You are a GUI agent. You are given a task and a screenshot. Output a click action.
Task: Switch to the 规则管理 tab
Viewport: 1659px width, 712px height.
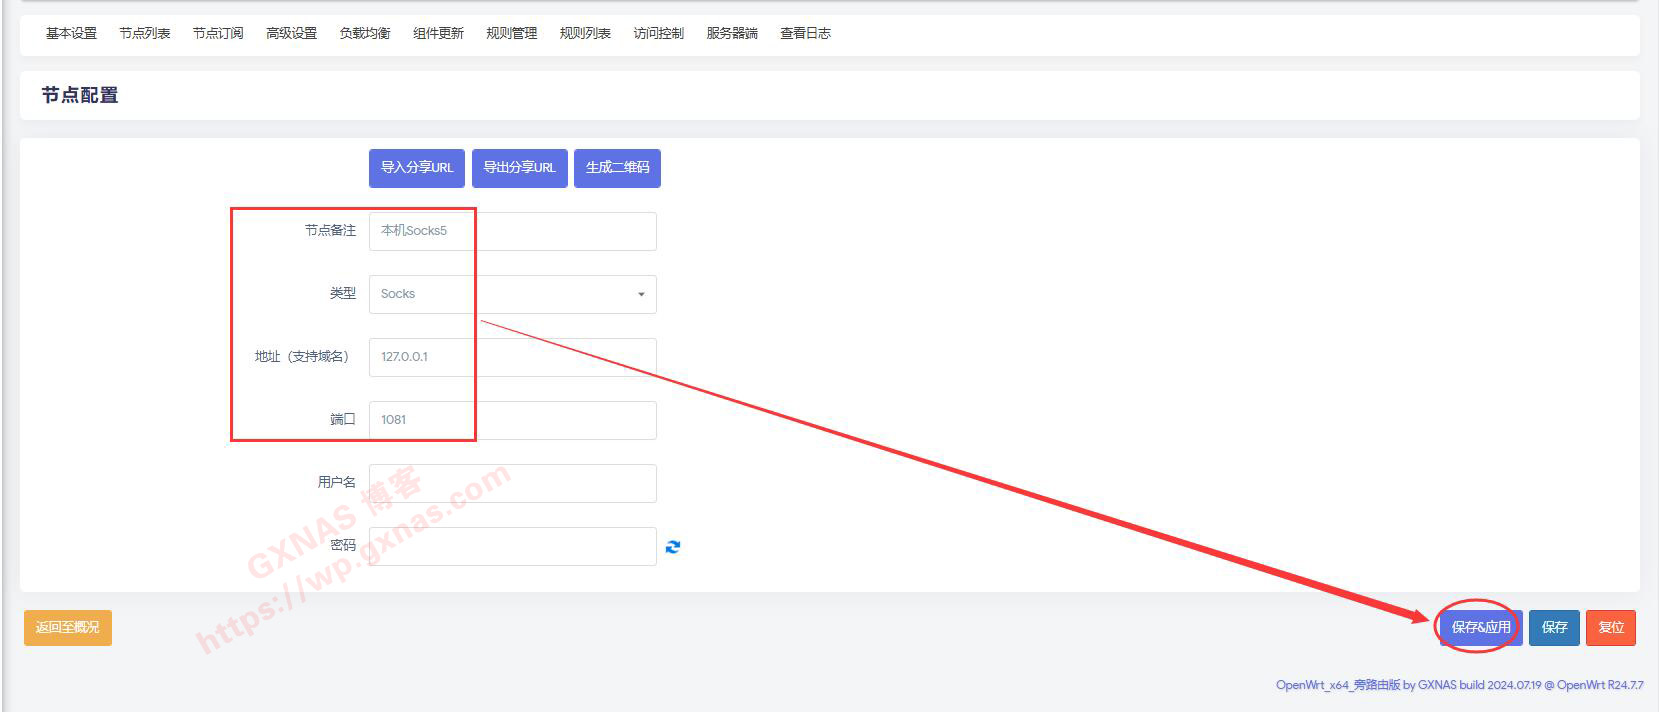coord(511,33)
